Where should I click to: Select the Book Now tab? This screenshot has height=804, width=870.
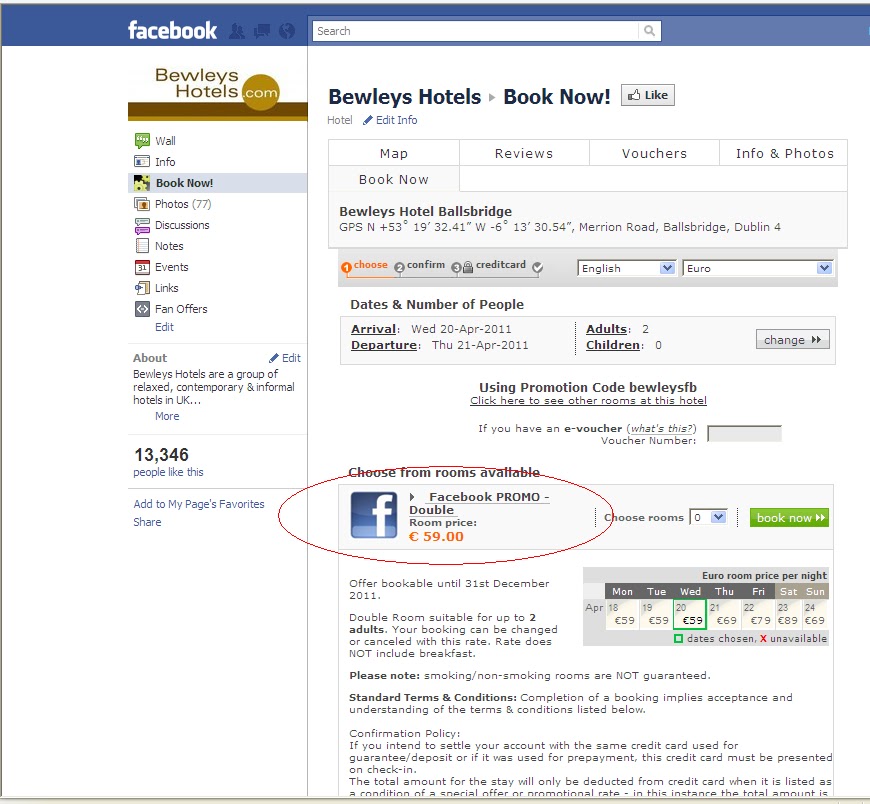tap(394, 179)
